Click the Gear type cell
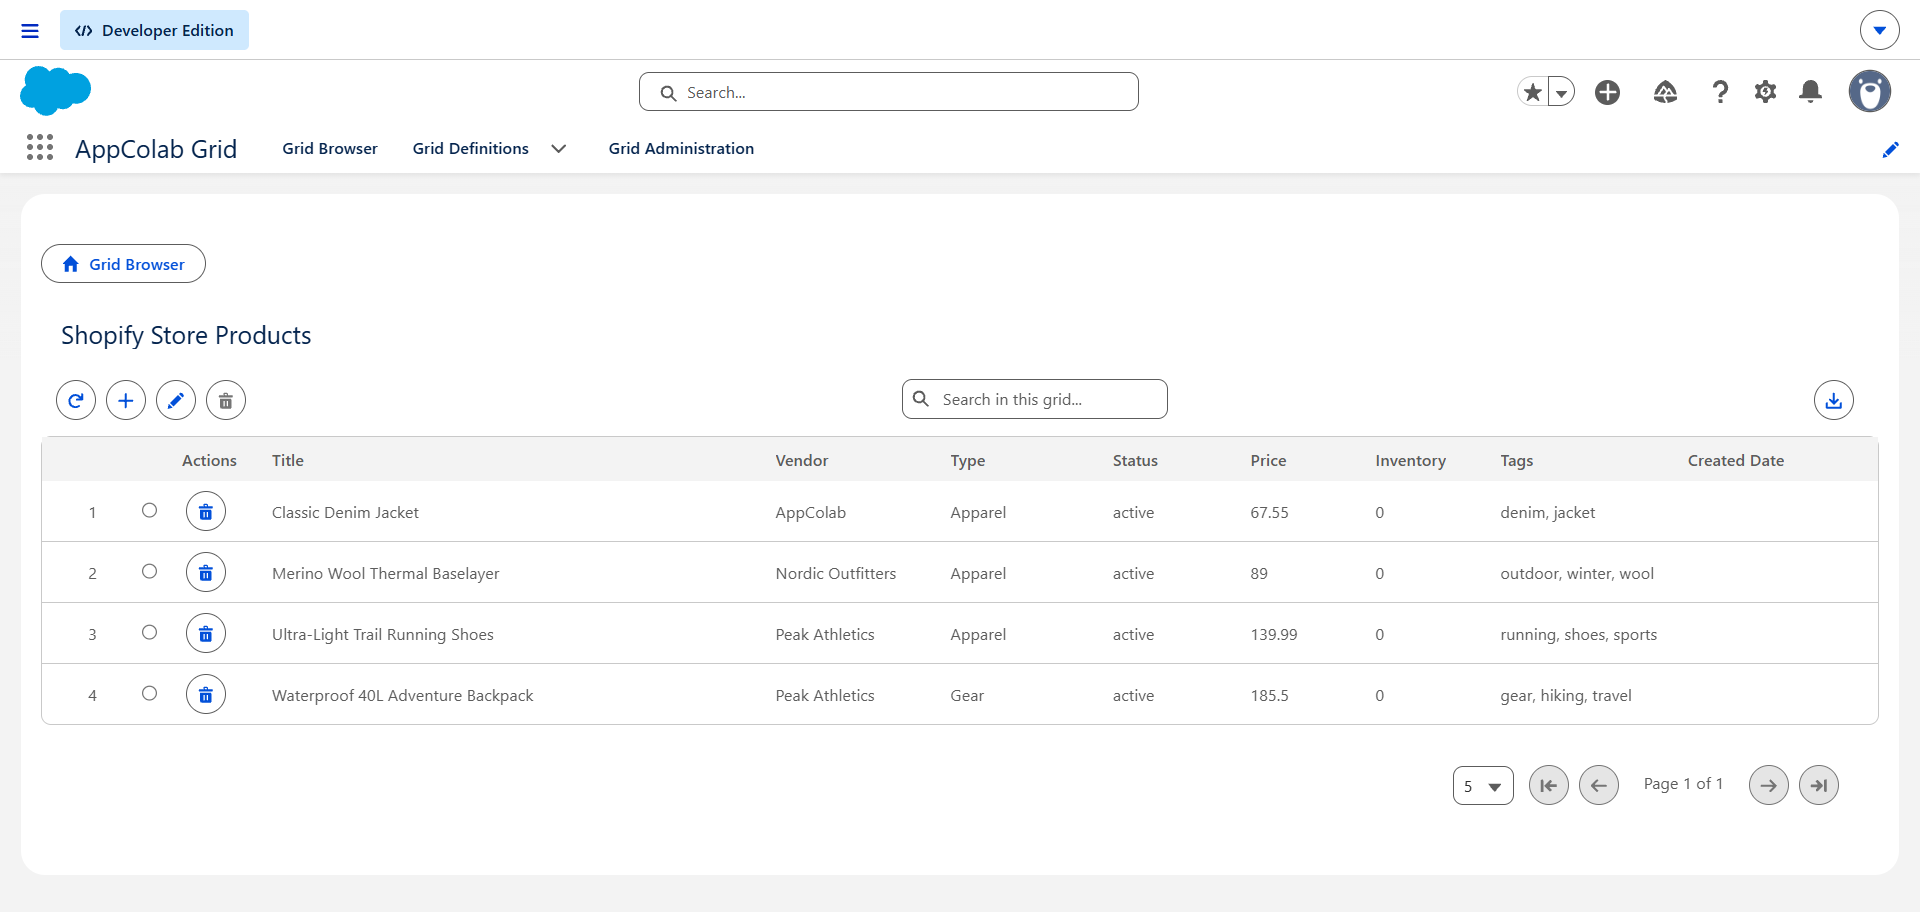Viewport: 1920px width, 912px height. [x=967, y=695]
